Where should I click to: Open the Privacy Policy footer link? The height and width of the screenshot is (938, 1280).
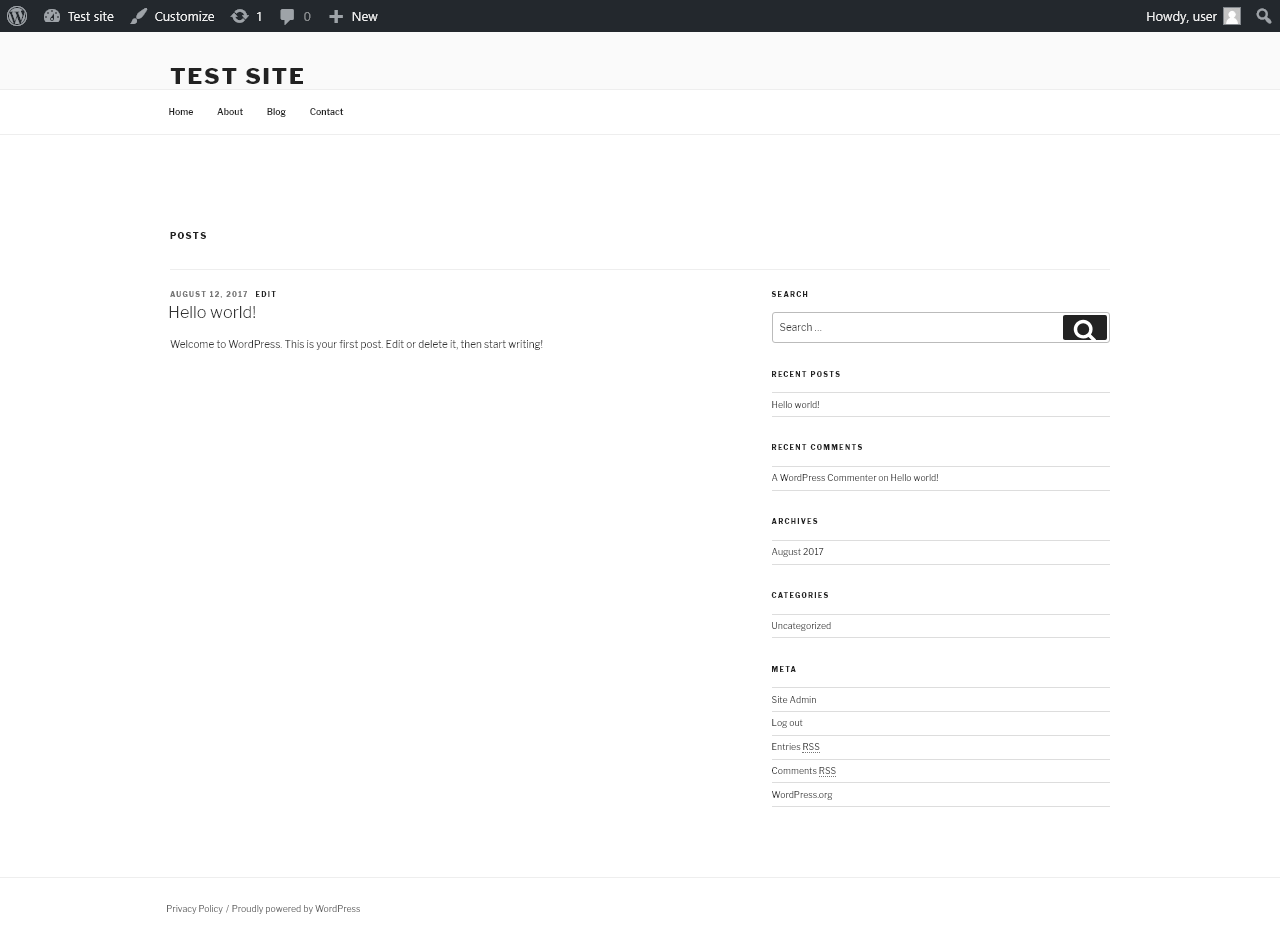coord(195,909)
